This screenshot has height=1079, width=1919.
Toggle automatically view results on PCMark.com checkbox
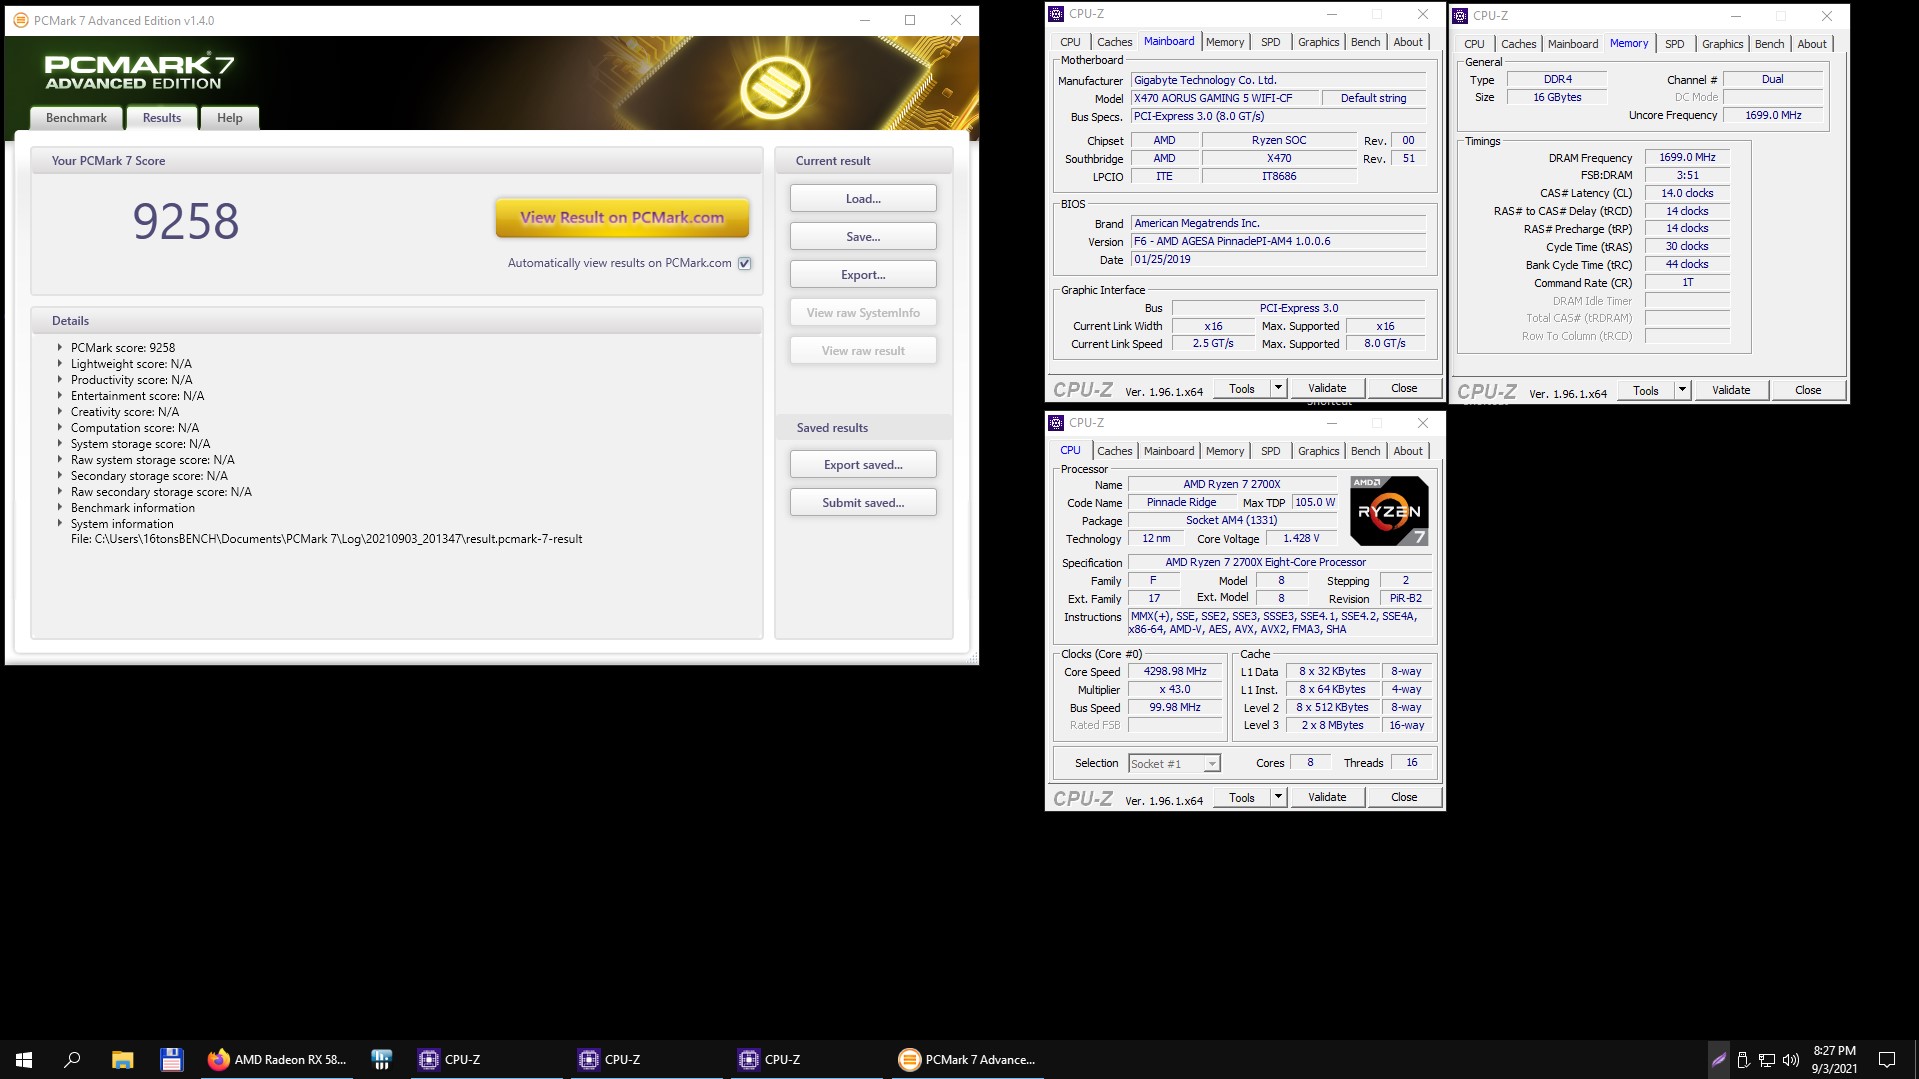(744, 263)
